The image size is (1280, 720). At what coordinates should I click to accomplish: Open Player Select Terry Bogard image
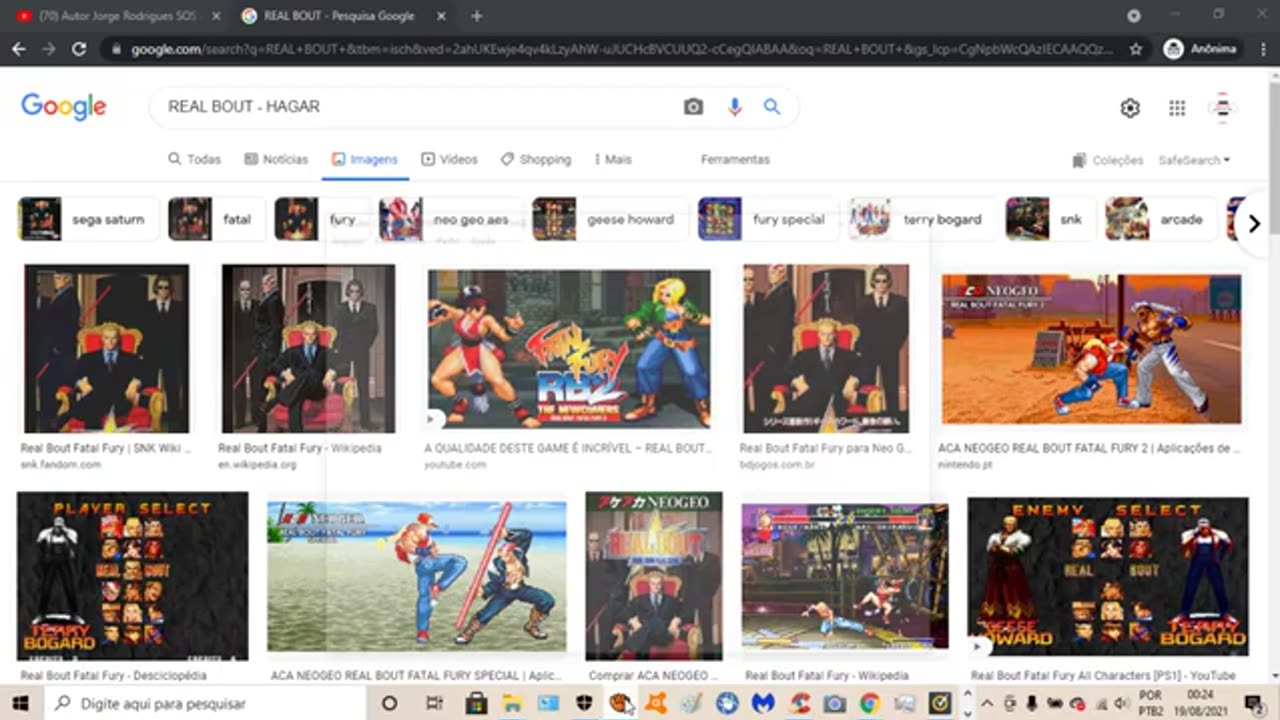click(132, 576)
